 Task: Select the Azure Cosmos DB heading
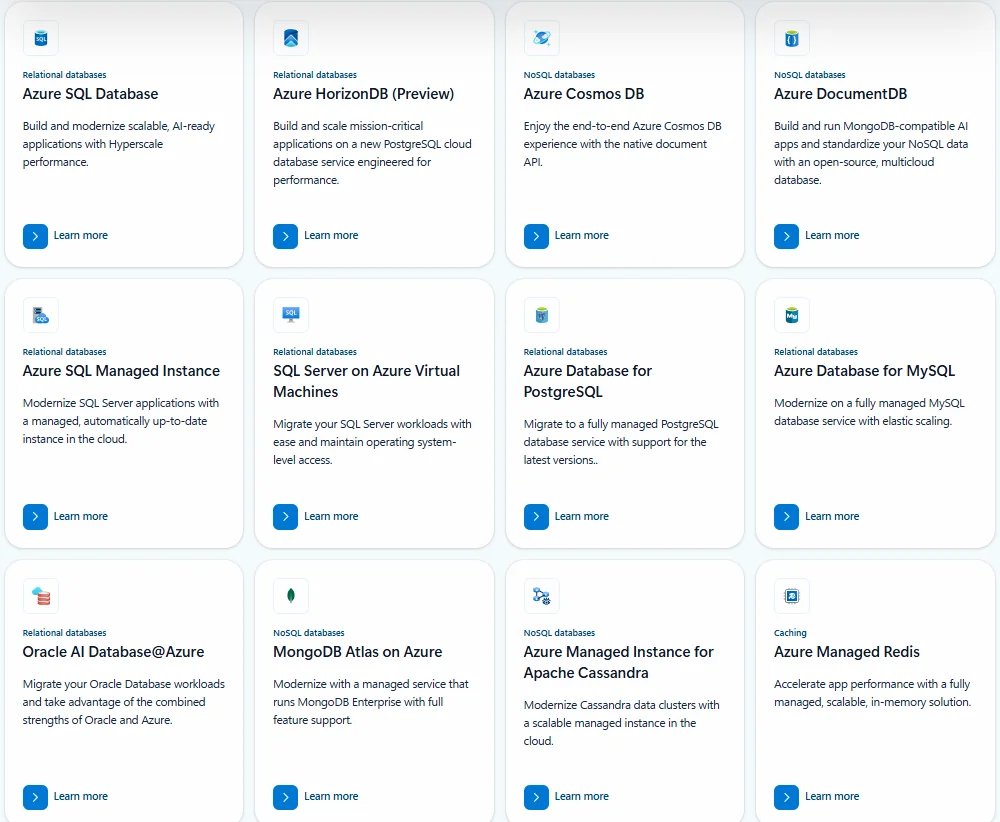click(x=584, y=94)
